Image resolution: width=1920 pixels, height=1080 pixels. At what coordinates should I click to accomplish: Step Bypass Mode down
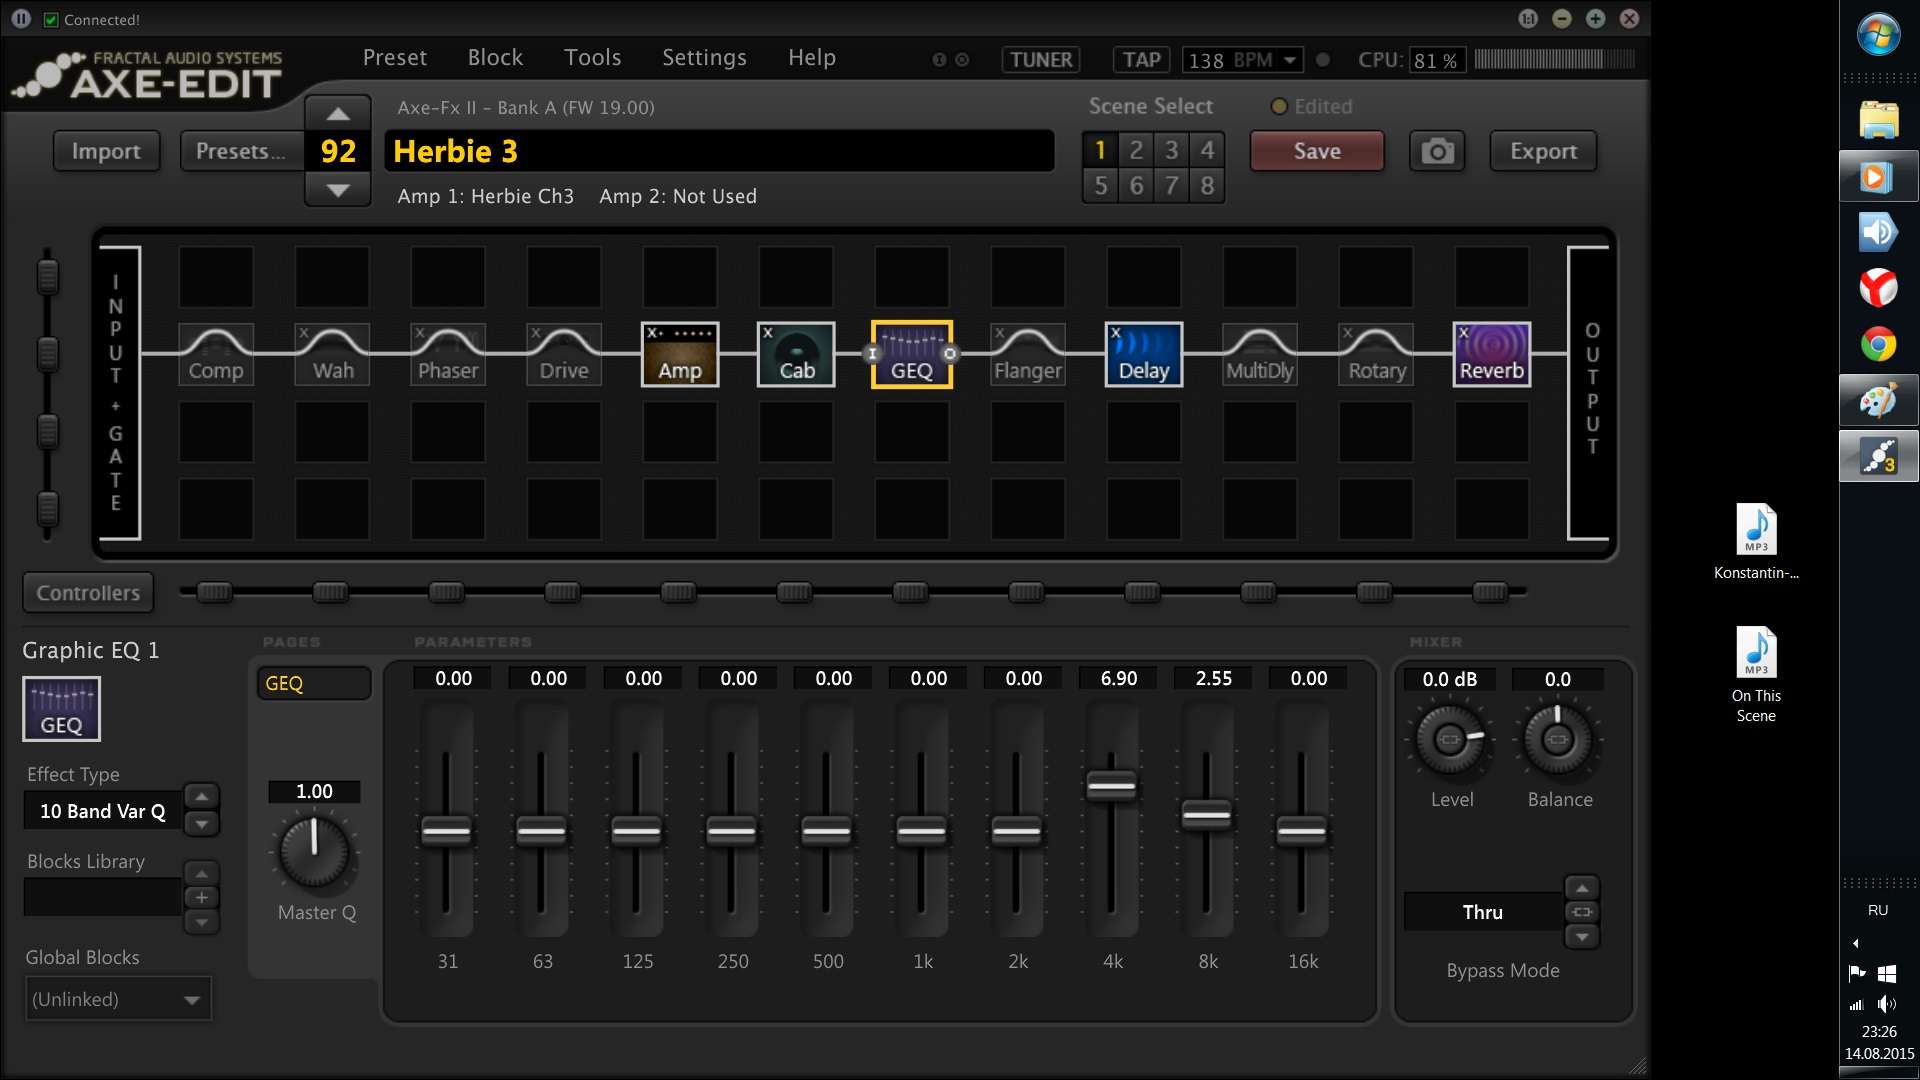[x=1582, y=937]
